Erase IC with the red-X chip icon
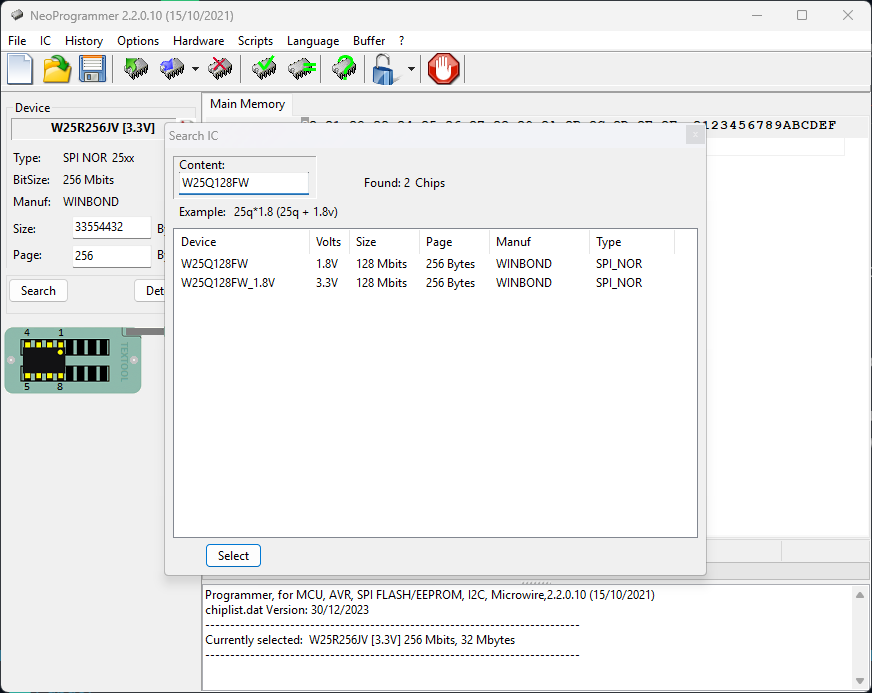Viewport: 872px width, 693px height. tap(220, 69)
